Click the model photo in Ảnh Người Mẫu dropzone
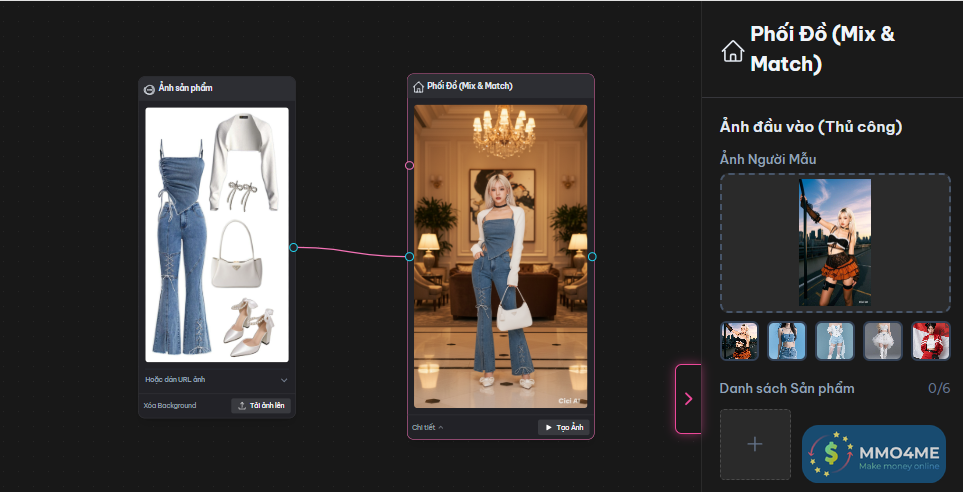963x492 pixels. point(835,242)
